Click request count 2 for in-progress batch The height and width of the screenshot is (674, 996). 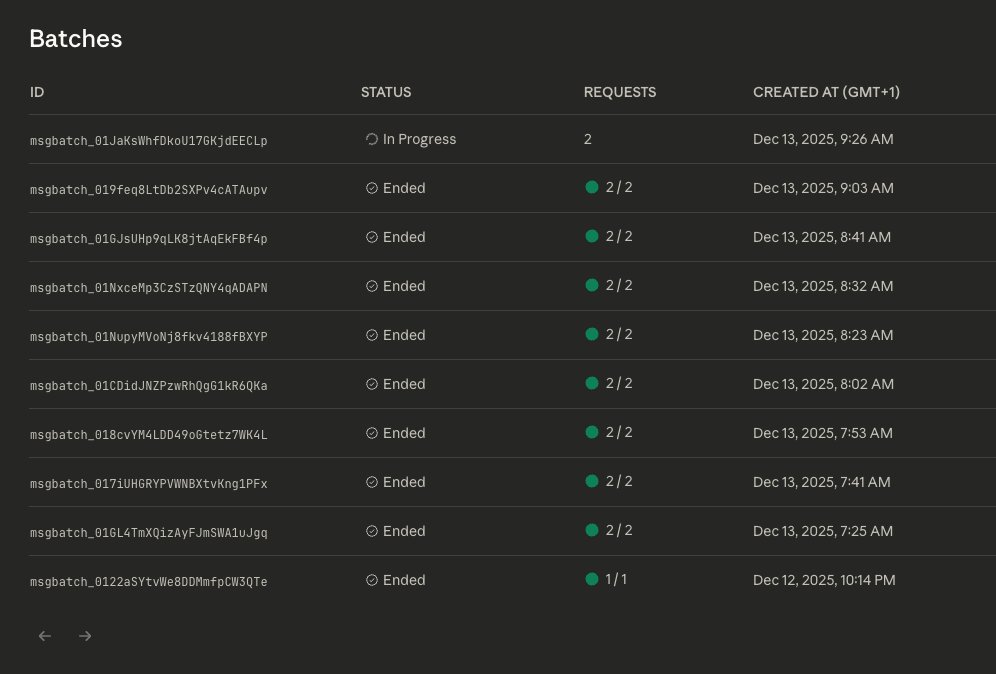click(x=588, y=139)
